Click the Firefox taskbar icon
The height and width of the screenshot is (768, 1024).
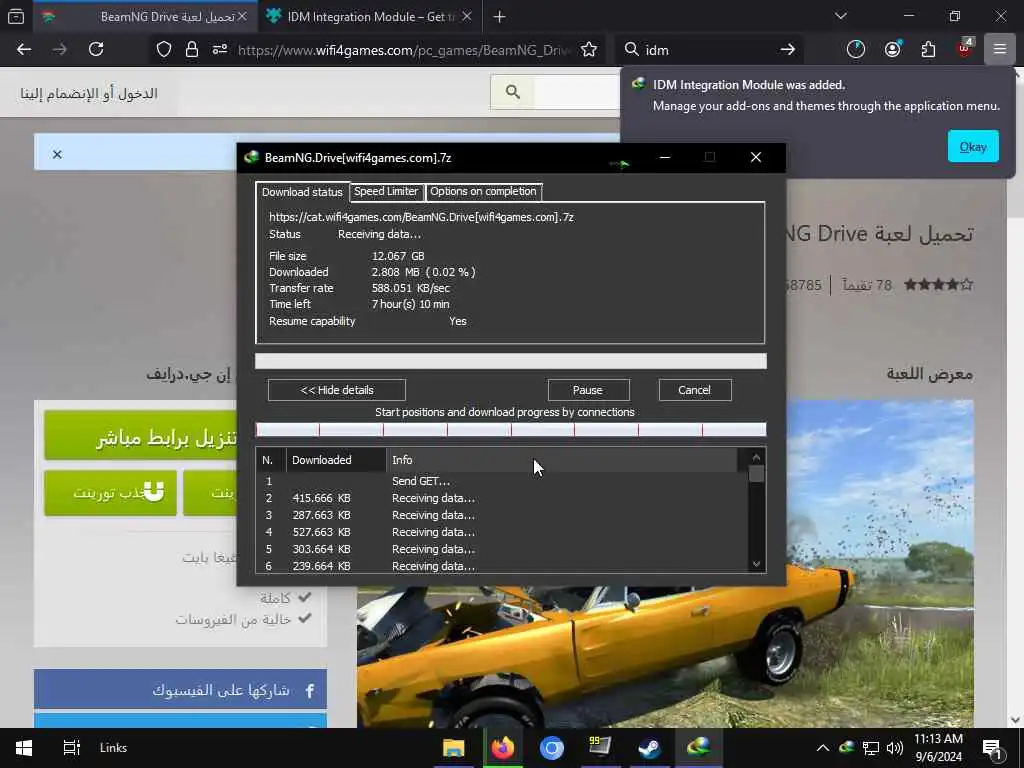[502, 748]
